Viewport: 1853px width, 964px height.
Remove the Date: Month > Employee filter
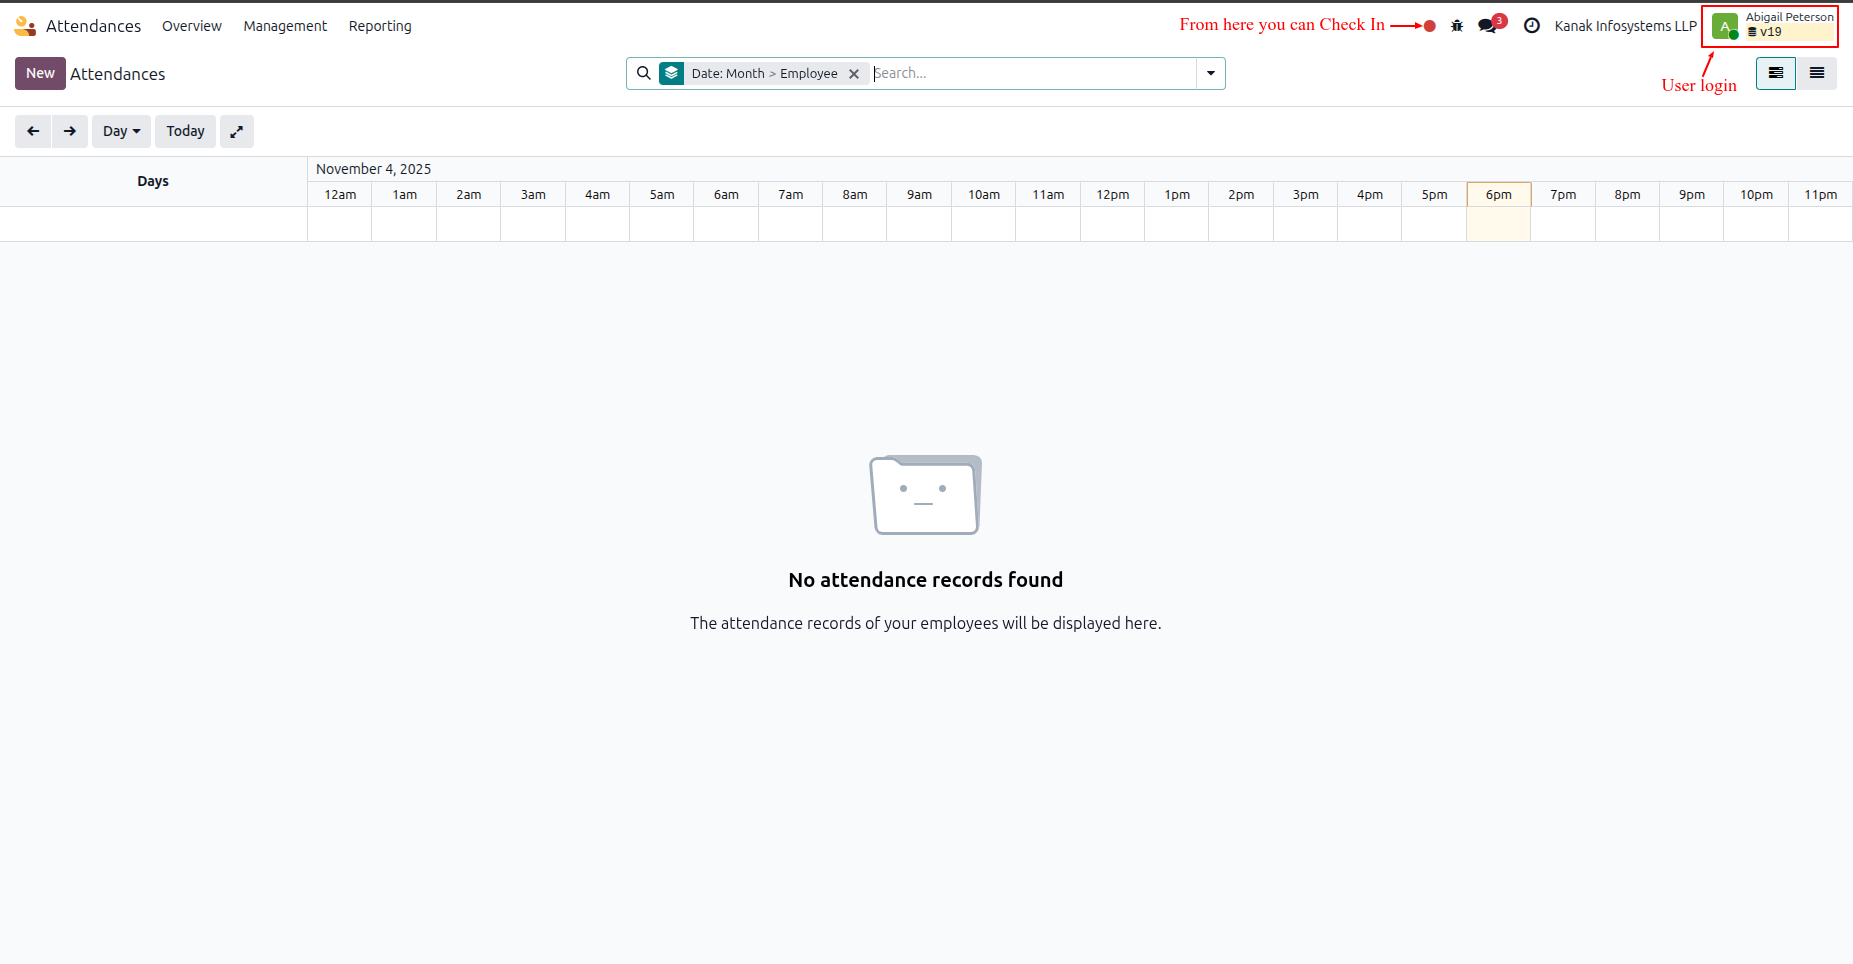[x=854, y=74]
